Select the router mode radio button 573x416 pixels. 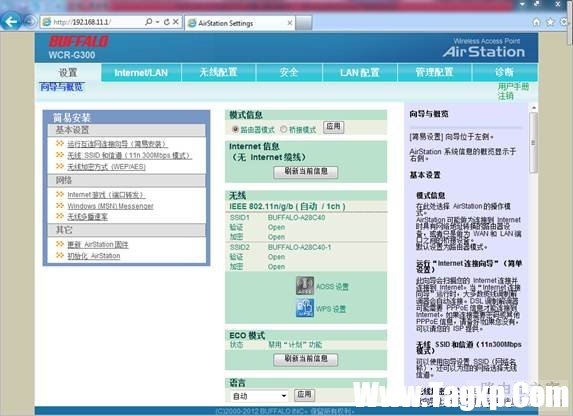tap(235, 129)
